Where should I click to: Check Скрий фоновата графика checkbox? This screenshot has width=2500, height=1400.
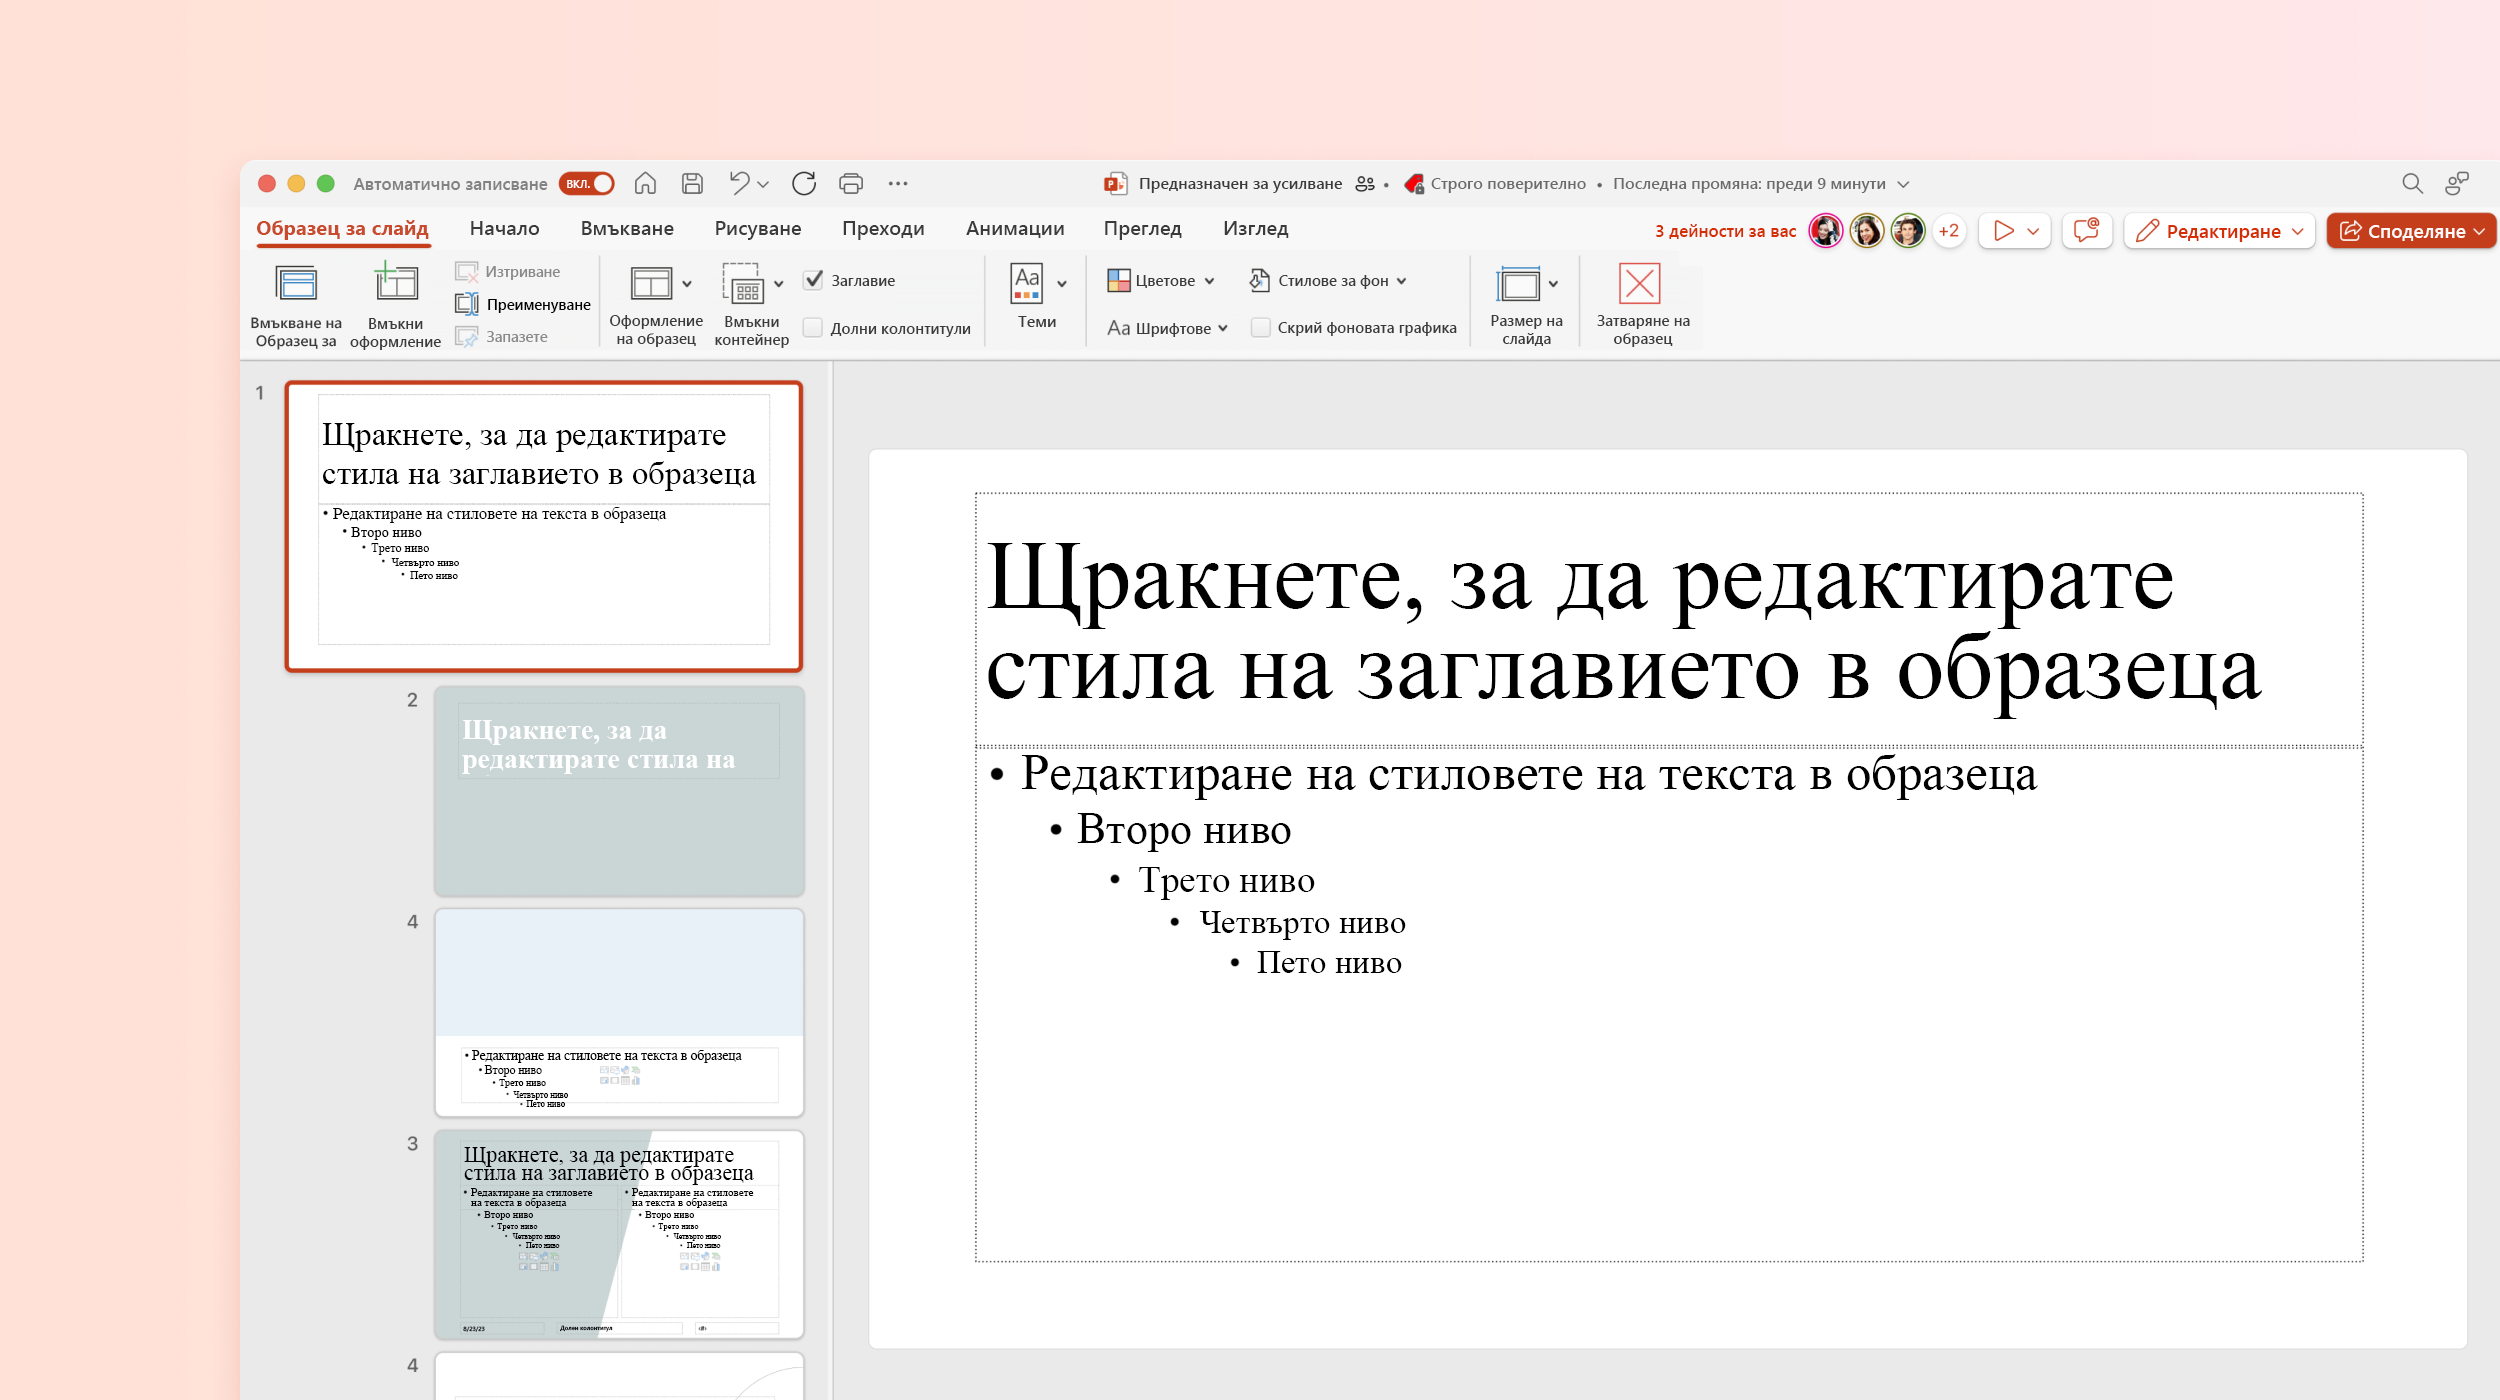pyautogui.click(x=1261, y=327)
